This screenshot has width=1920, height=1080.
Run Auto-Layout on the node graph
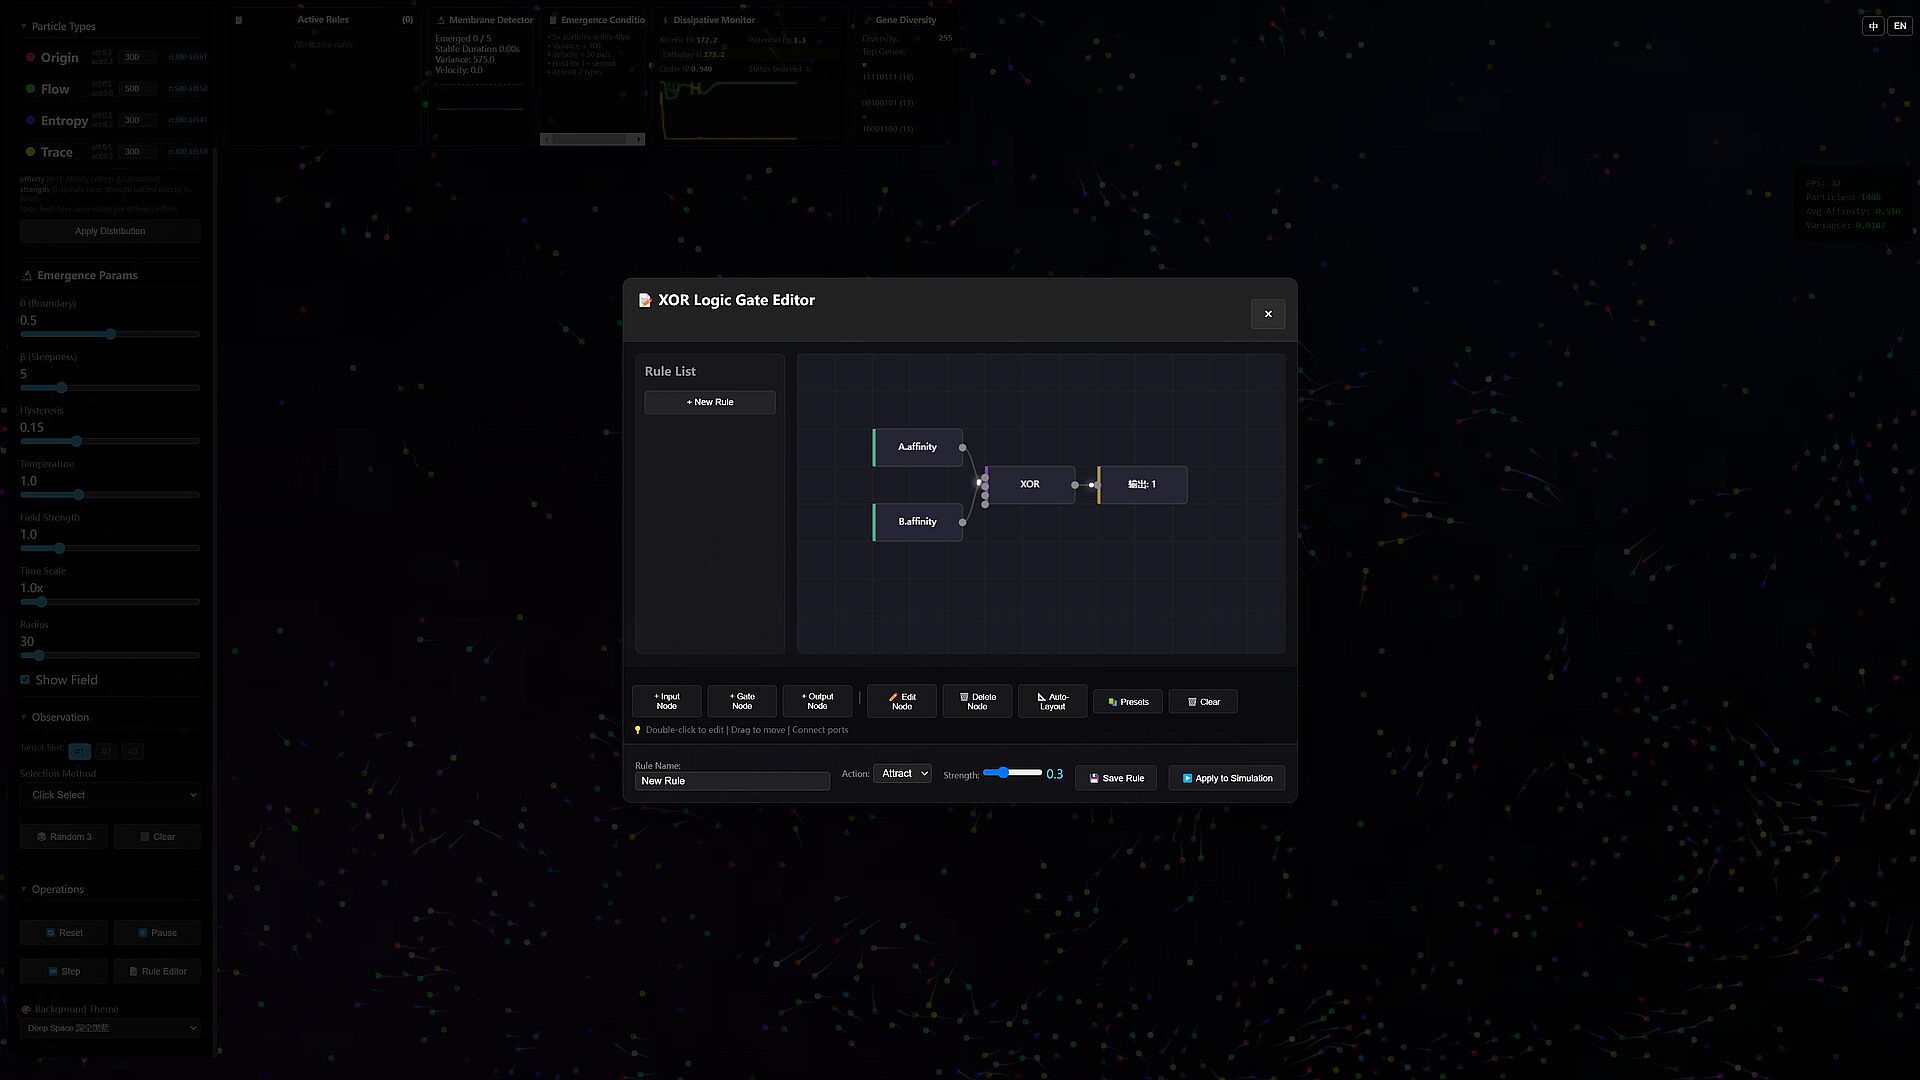click(1052, 701)
